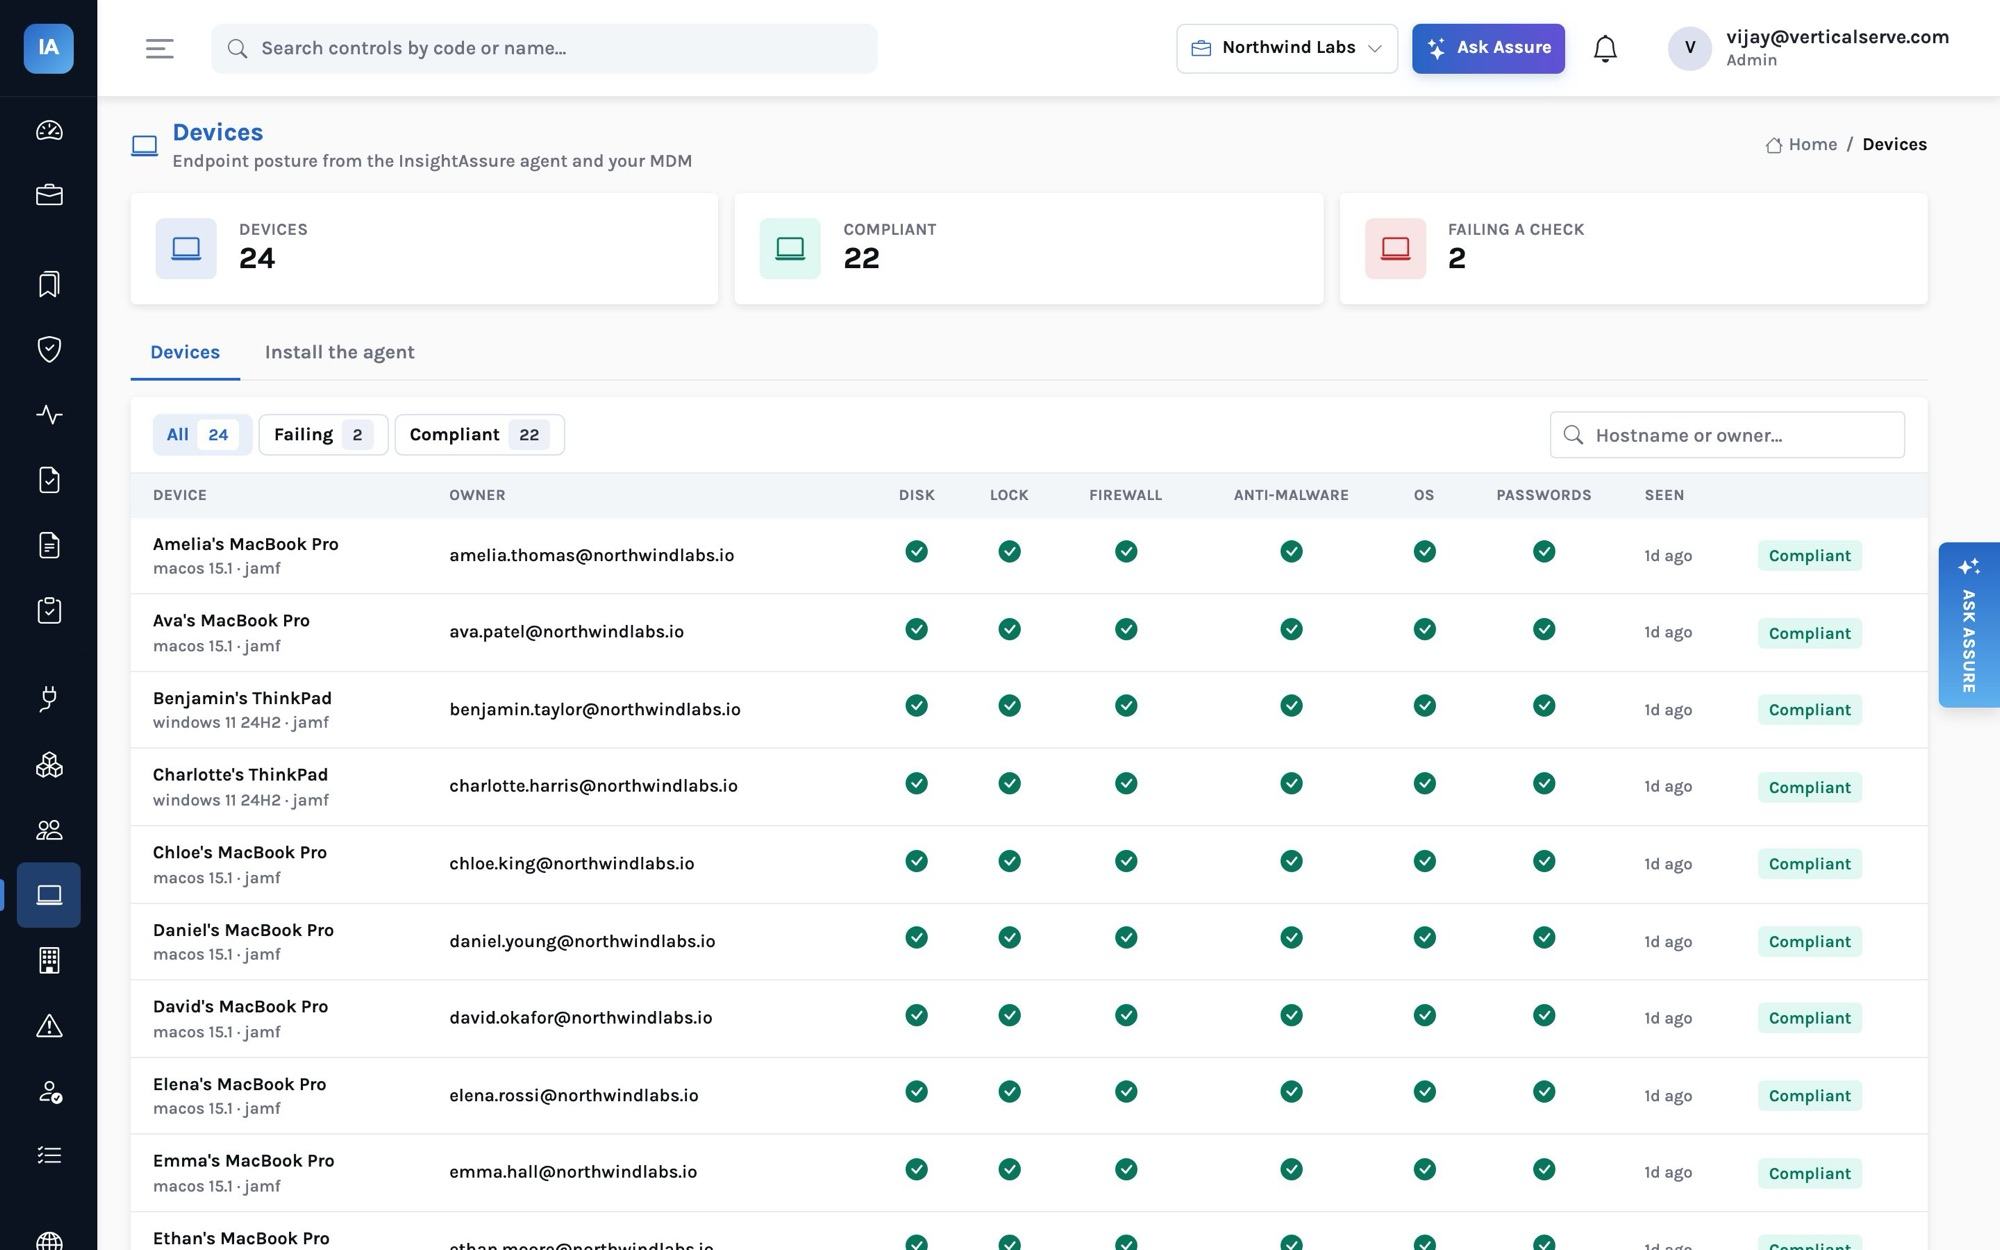The height and width of the screenshot is (1250, 2000).
Task: Click Compliant badge on Chloe's MacBook Pro row
Action: pyautogui.click(x=1809, y=864)
